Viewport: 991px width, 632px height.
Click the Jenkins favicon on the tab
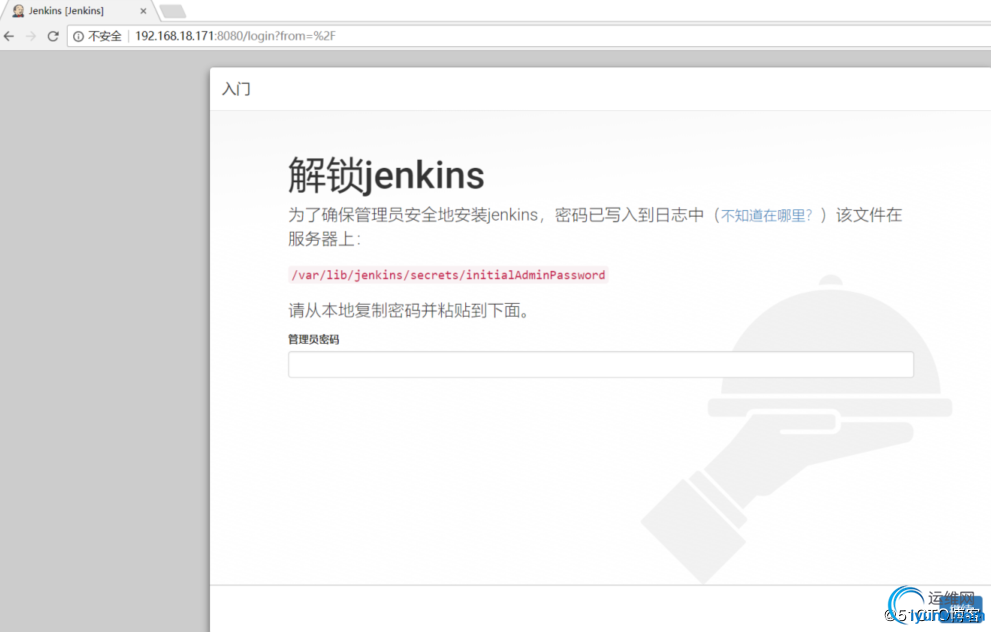18,11
